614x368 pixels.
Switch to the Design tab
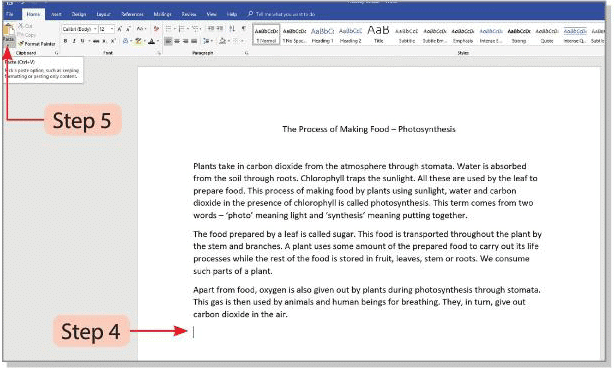[79, 14]
